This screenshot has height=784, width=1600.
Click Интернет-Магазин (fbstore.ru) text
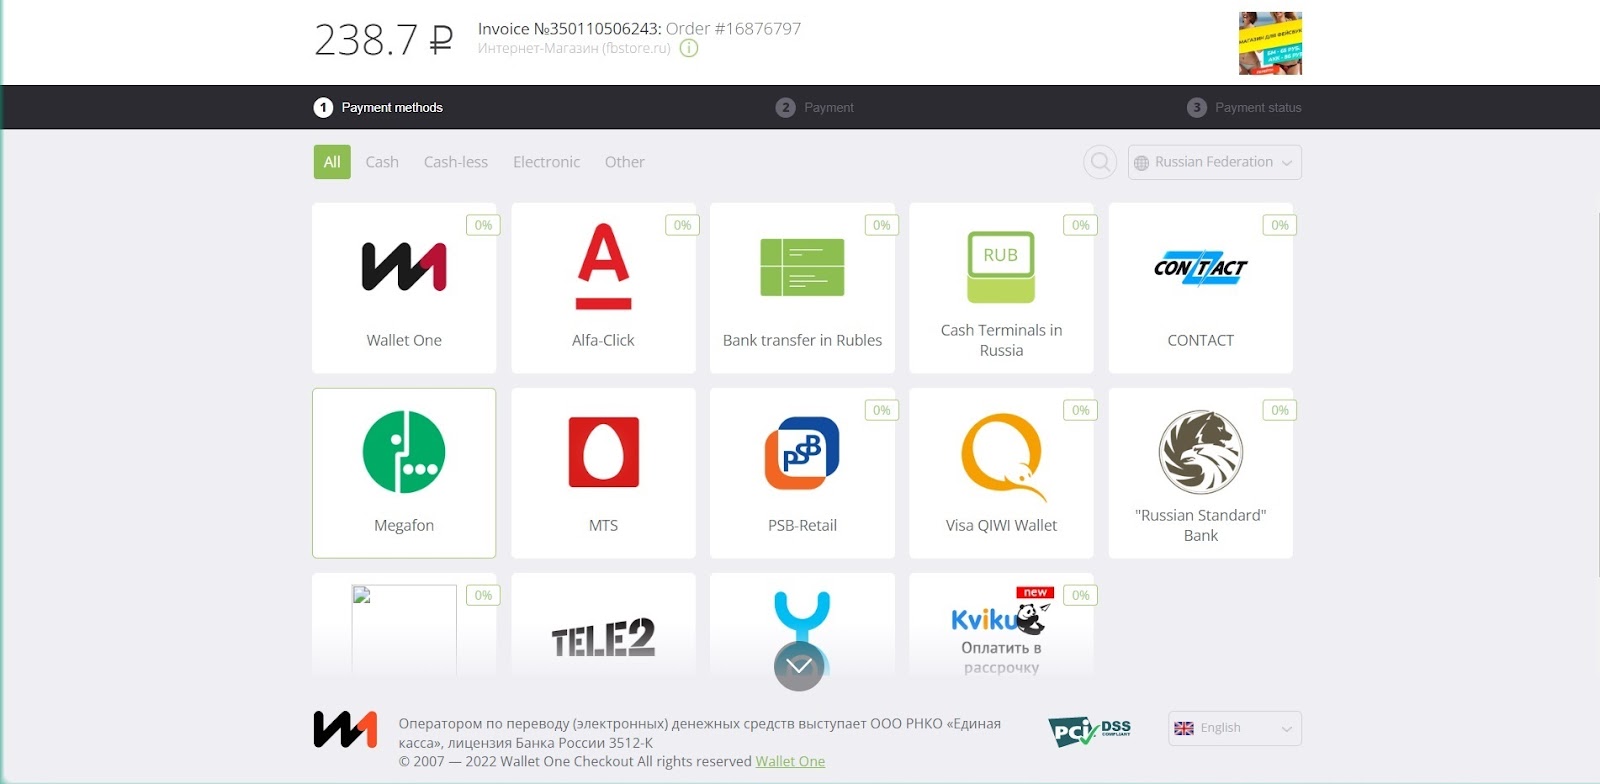coord(574,48)
